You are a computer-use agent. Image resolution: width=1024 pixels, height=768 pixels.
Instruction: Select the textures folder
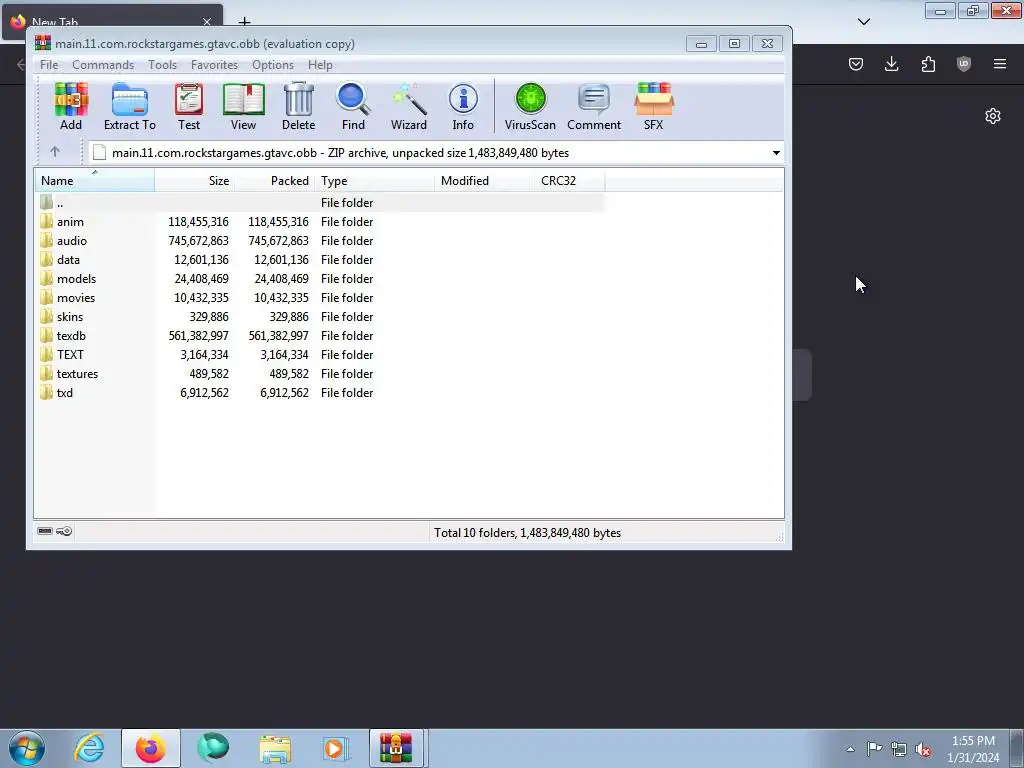77,373
